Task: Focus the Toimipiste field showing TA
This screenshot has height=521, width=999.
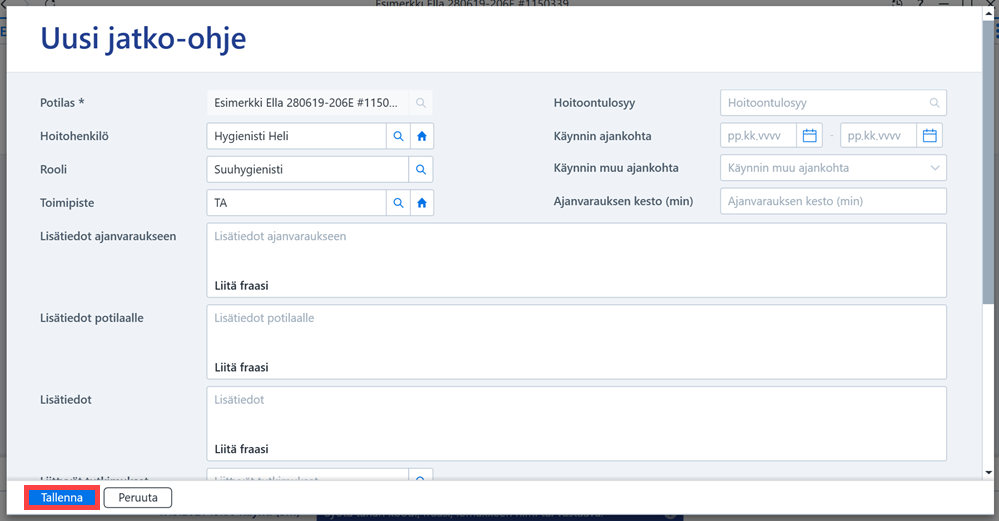Action: pyautogui.click(x=296, y=203)
